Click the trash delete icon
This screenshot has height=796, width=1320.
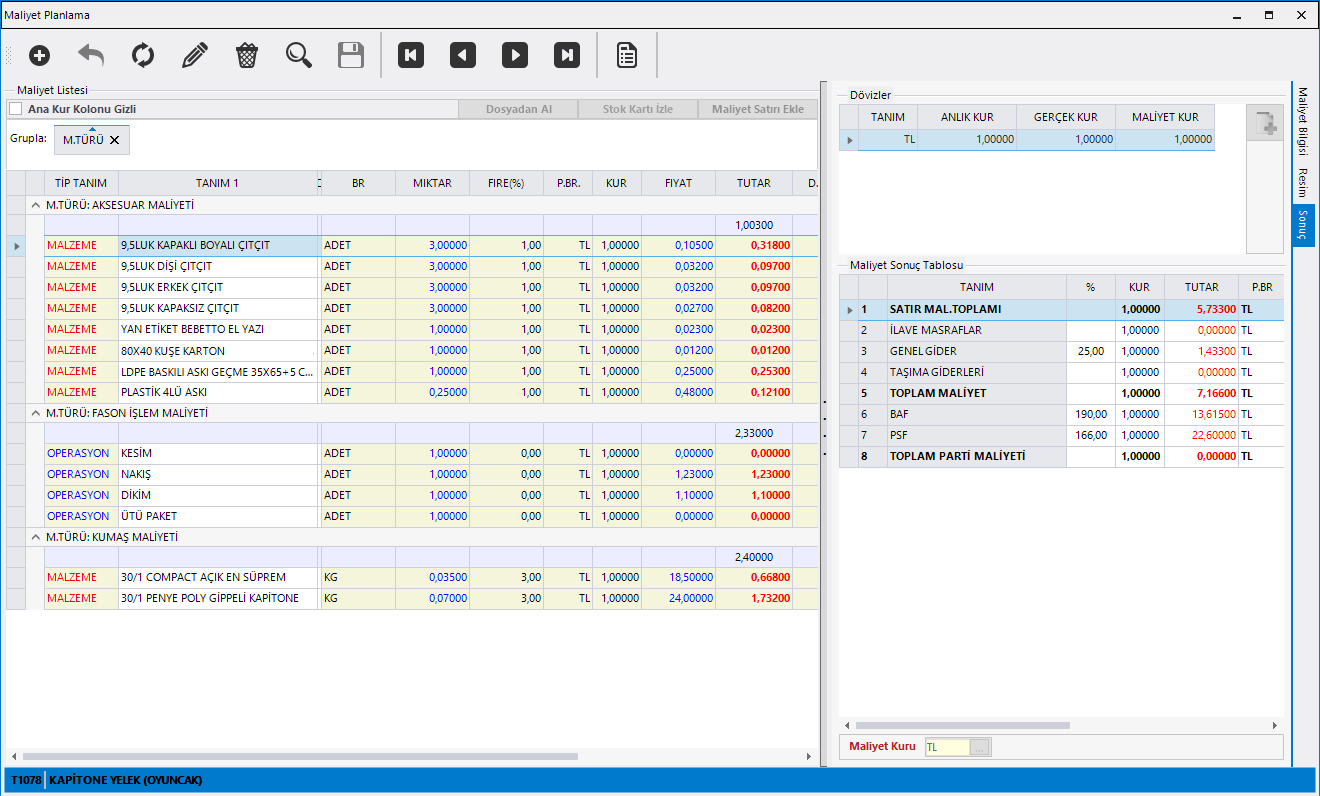point(247,55)
